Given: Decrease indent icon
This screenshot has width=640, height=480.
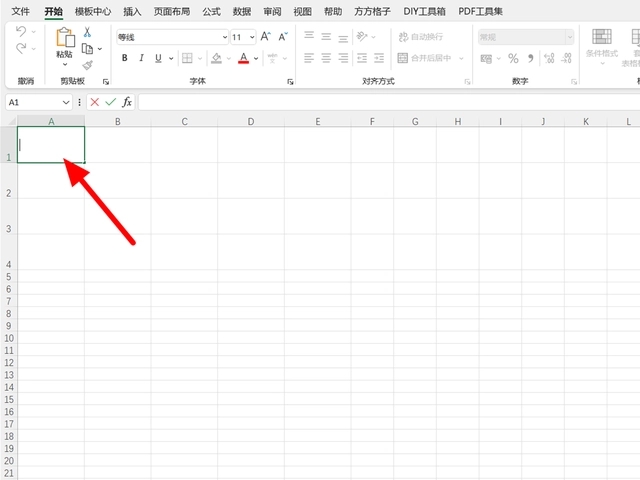Looking at the screenshot, I should 362,58.
